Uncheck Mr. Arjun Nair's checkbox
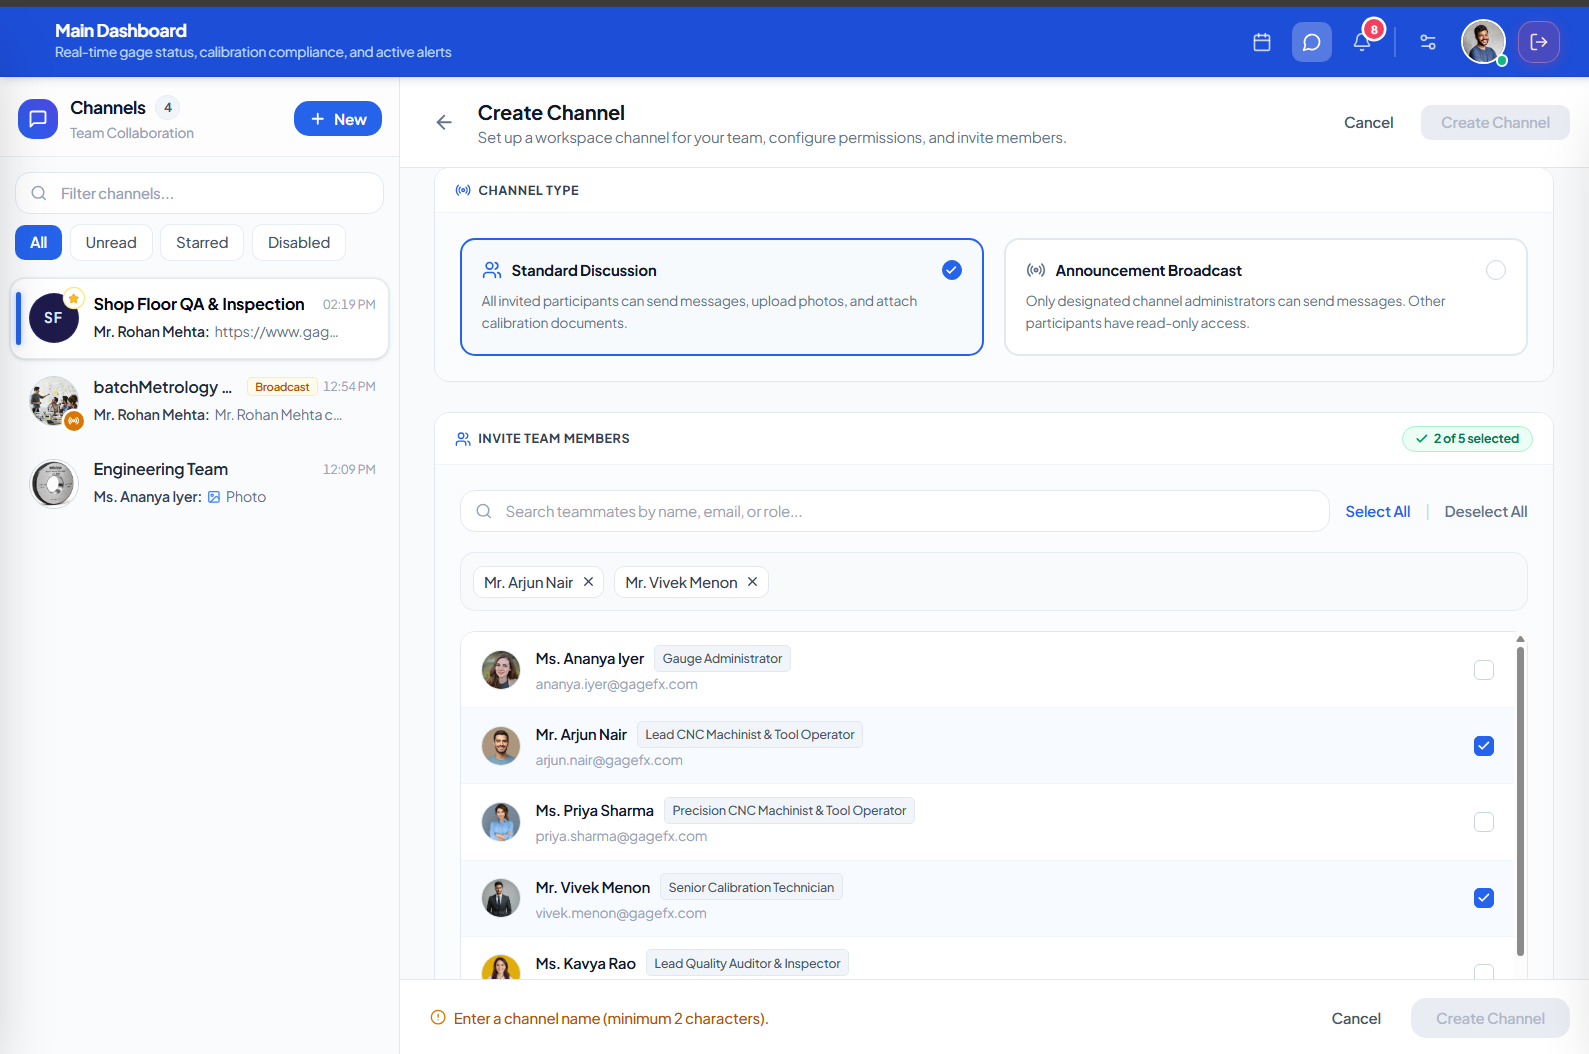This screenshot has width=1589, height=1054. tap(1484, 746)
